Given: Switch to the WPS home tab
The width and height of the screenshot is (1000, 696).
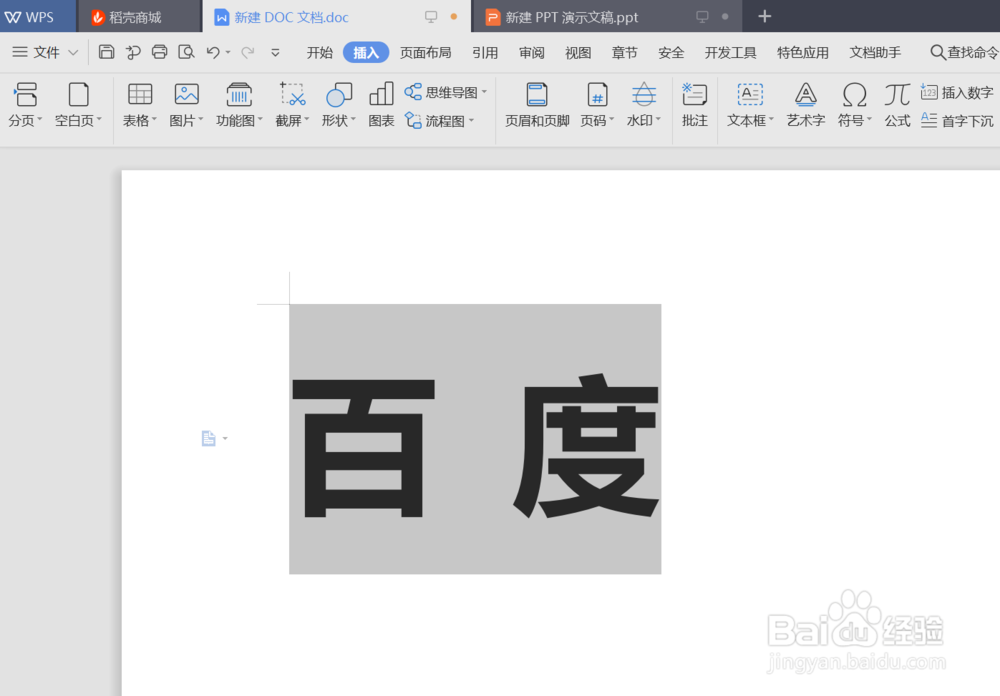Looking at the screenshot, I should 38,17.
